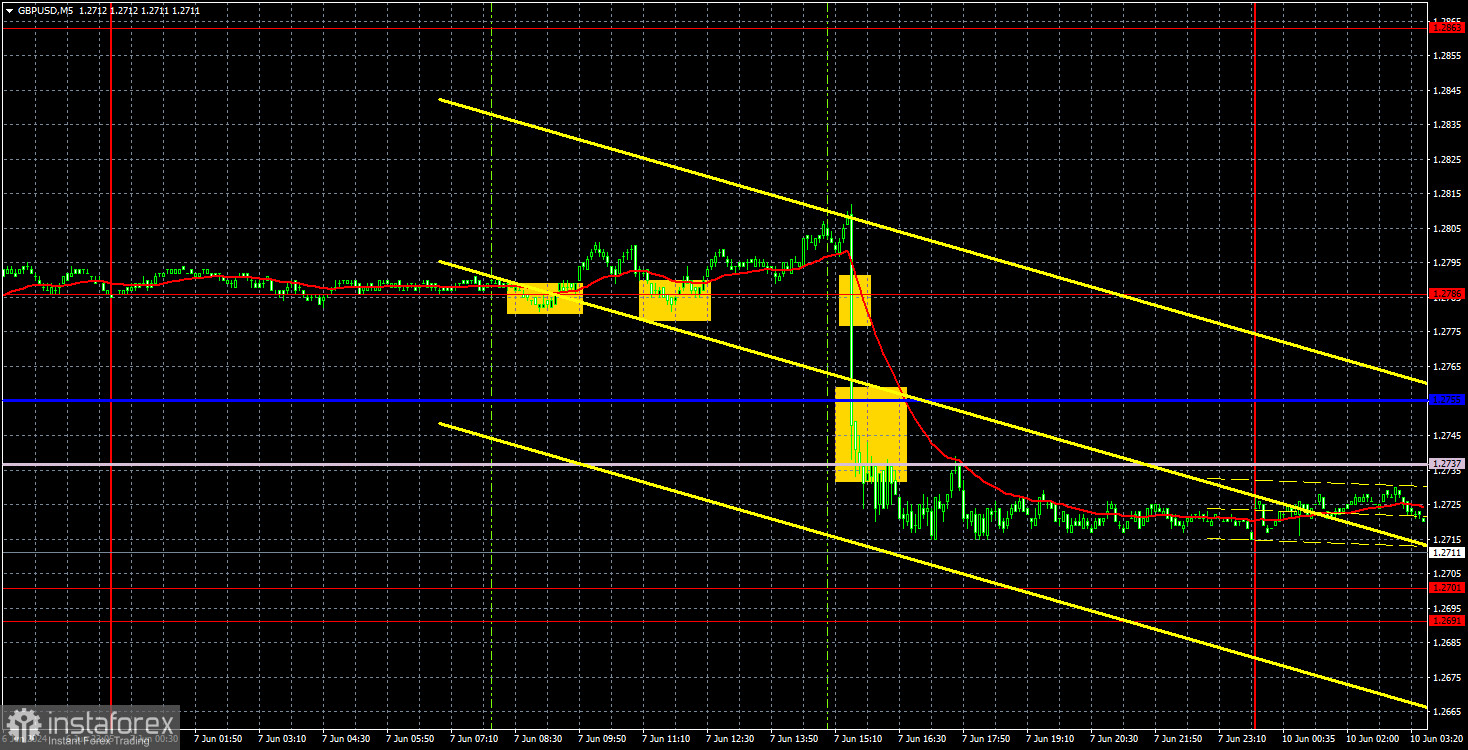Click the 1.2835 price axis value

pyautogui.click(x=1447, y=125)
